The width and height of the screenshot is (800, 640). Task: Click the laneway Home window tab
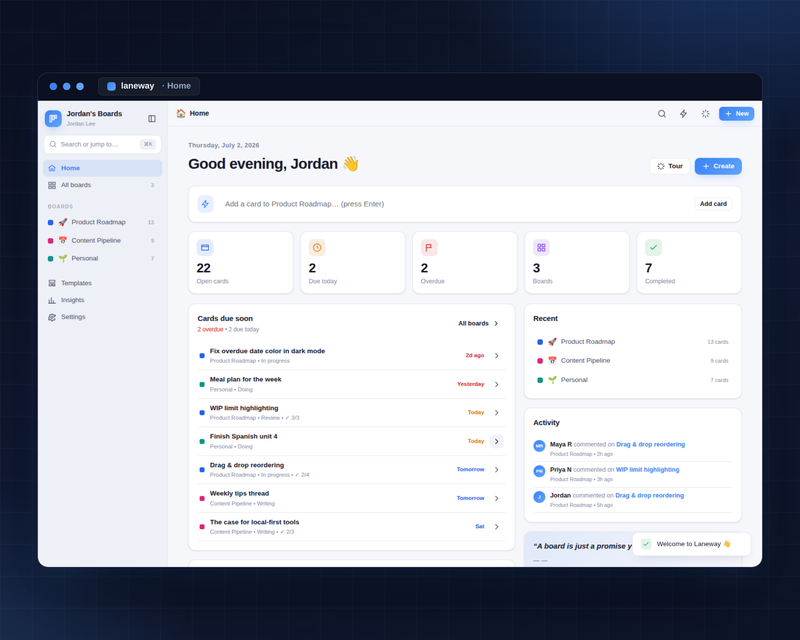point(149,86)
